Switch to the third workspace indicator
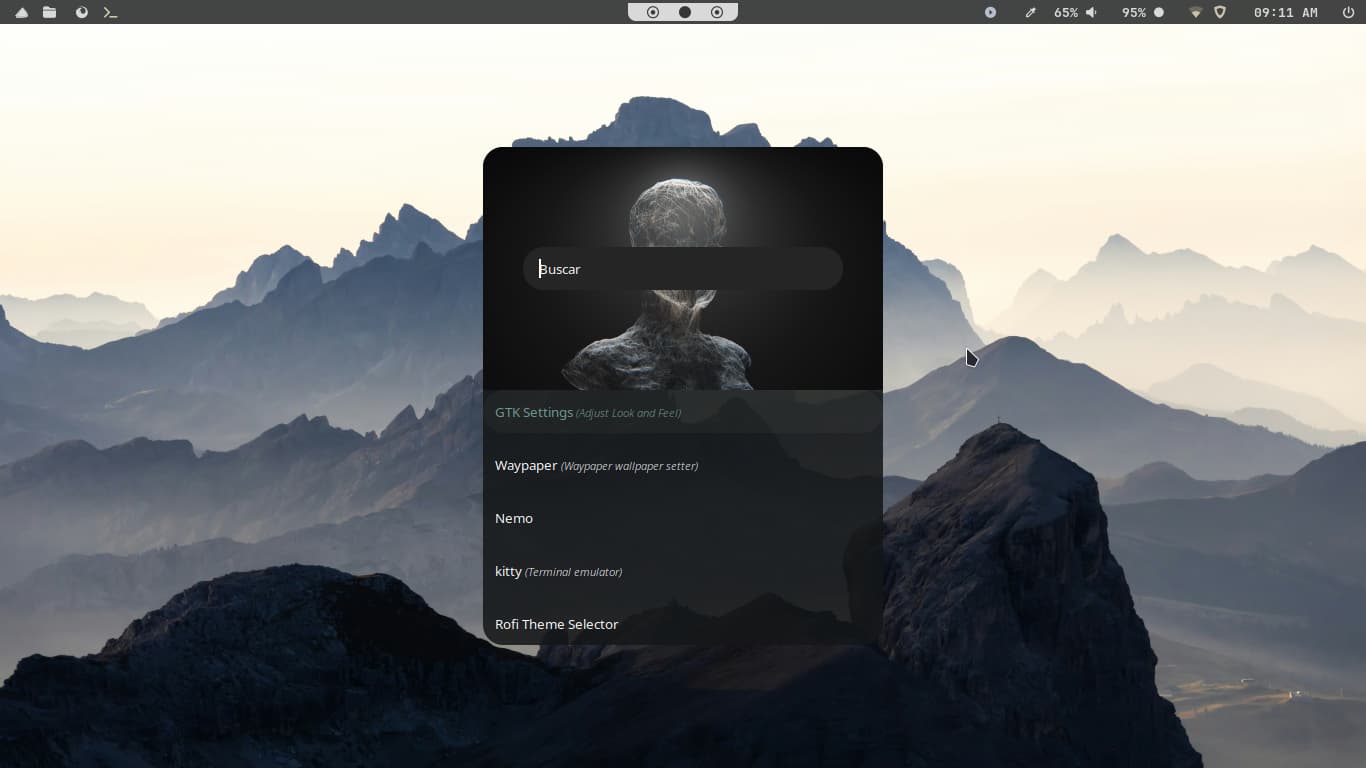 [x=717, y=12]
